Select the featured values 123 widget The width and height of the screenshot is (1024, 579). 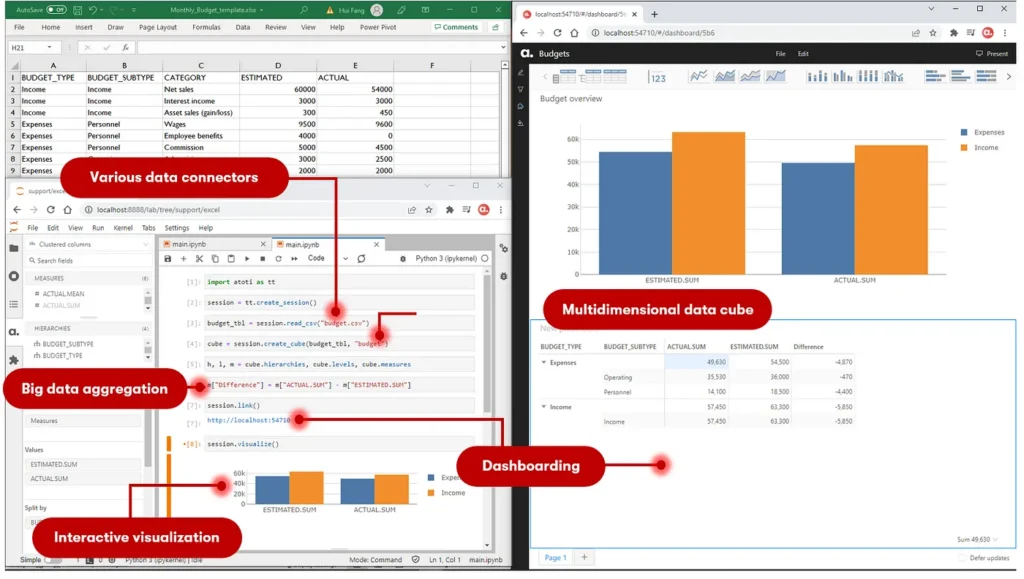[658, 78]
